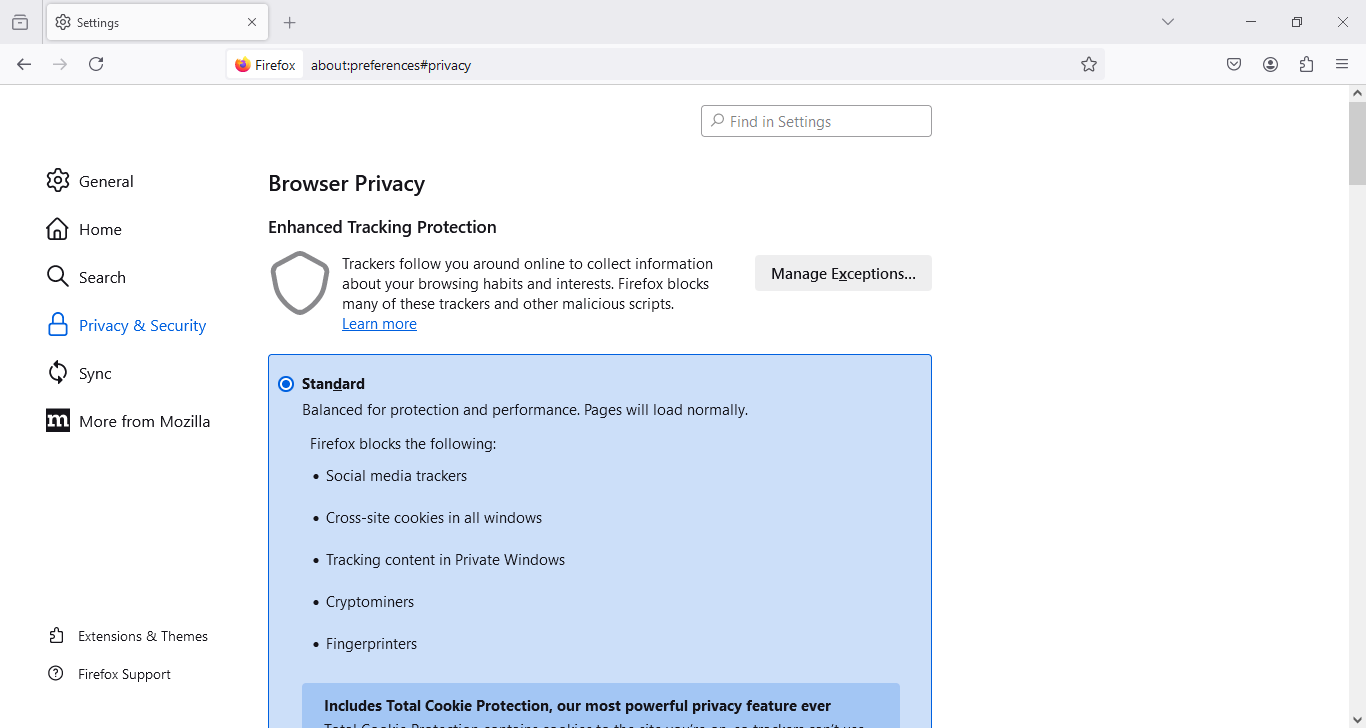Follow the Learn more link
The height and width of the screenshot is (728, 1366).
379,324
